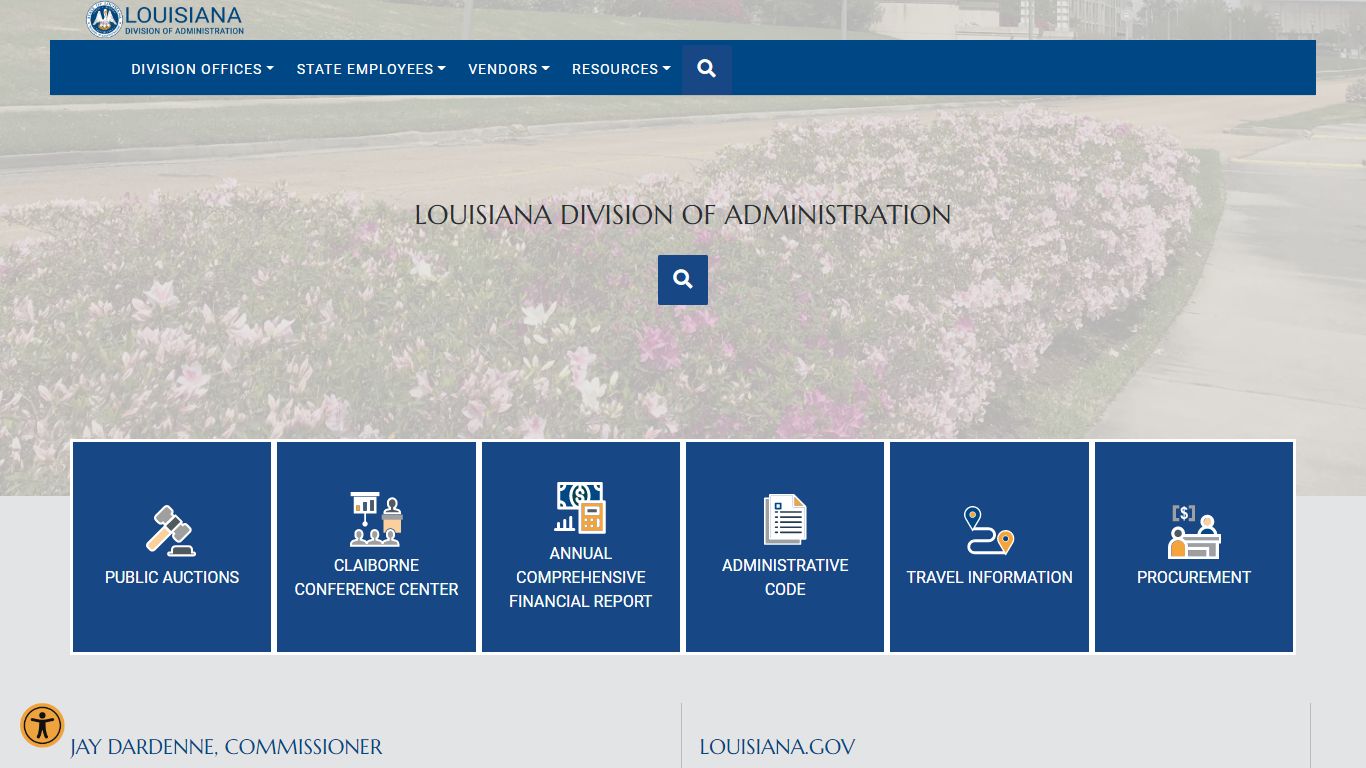This screenshot has width=1366, height=768.
Task: Click the Louisiana.gov heading
Action: click(777, 747)
